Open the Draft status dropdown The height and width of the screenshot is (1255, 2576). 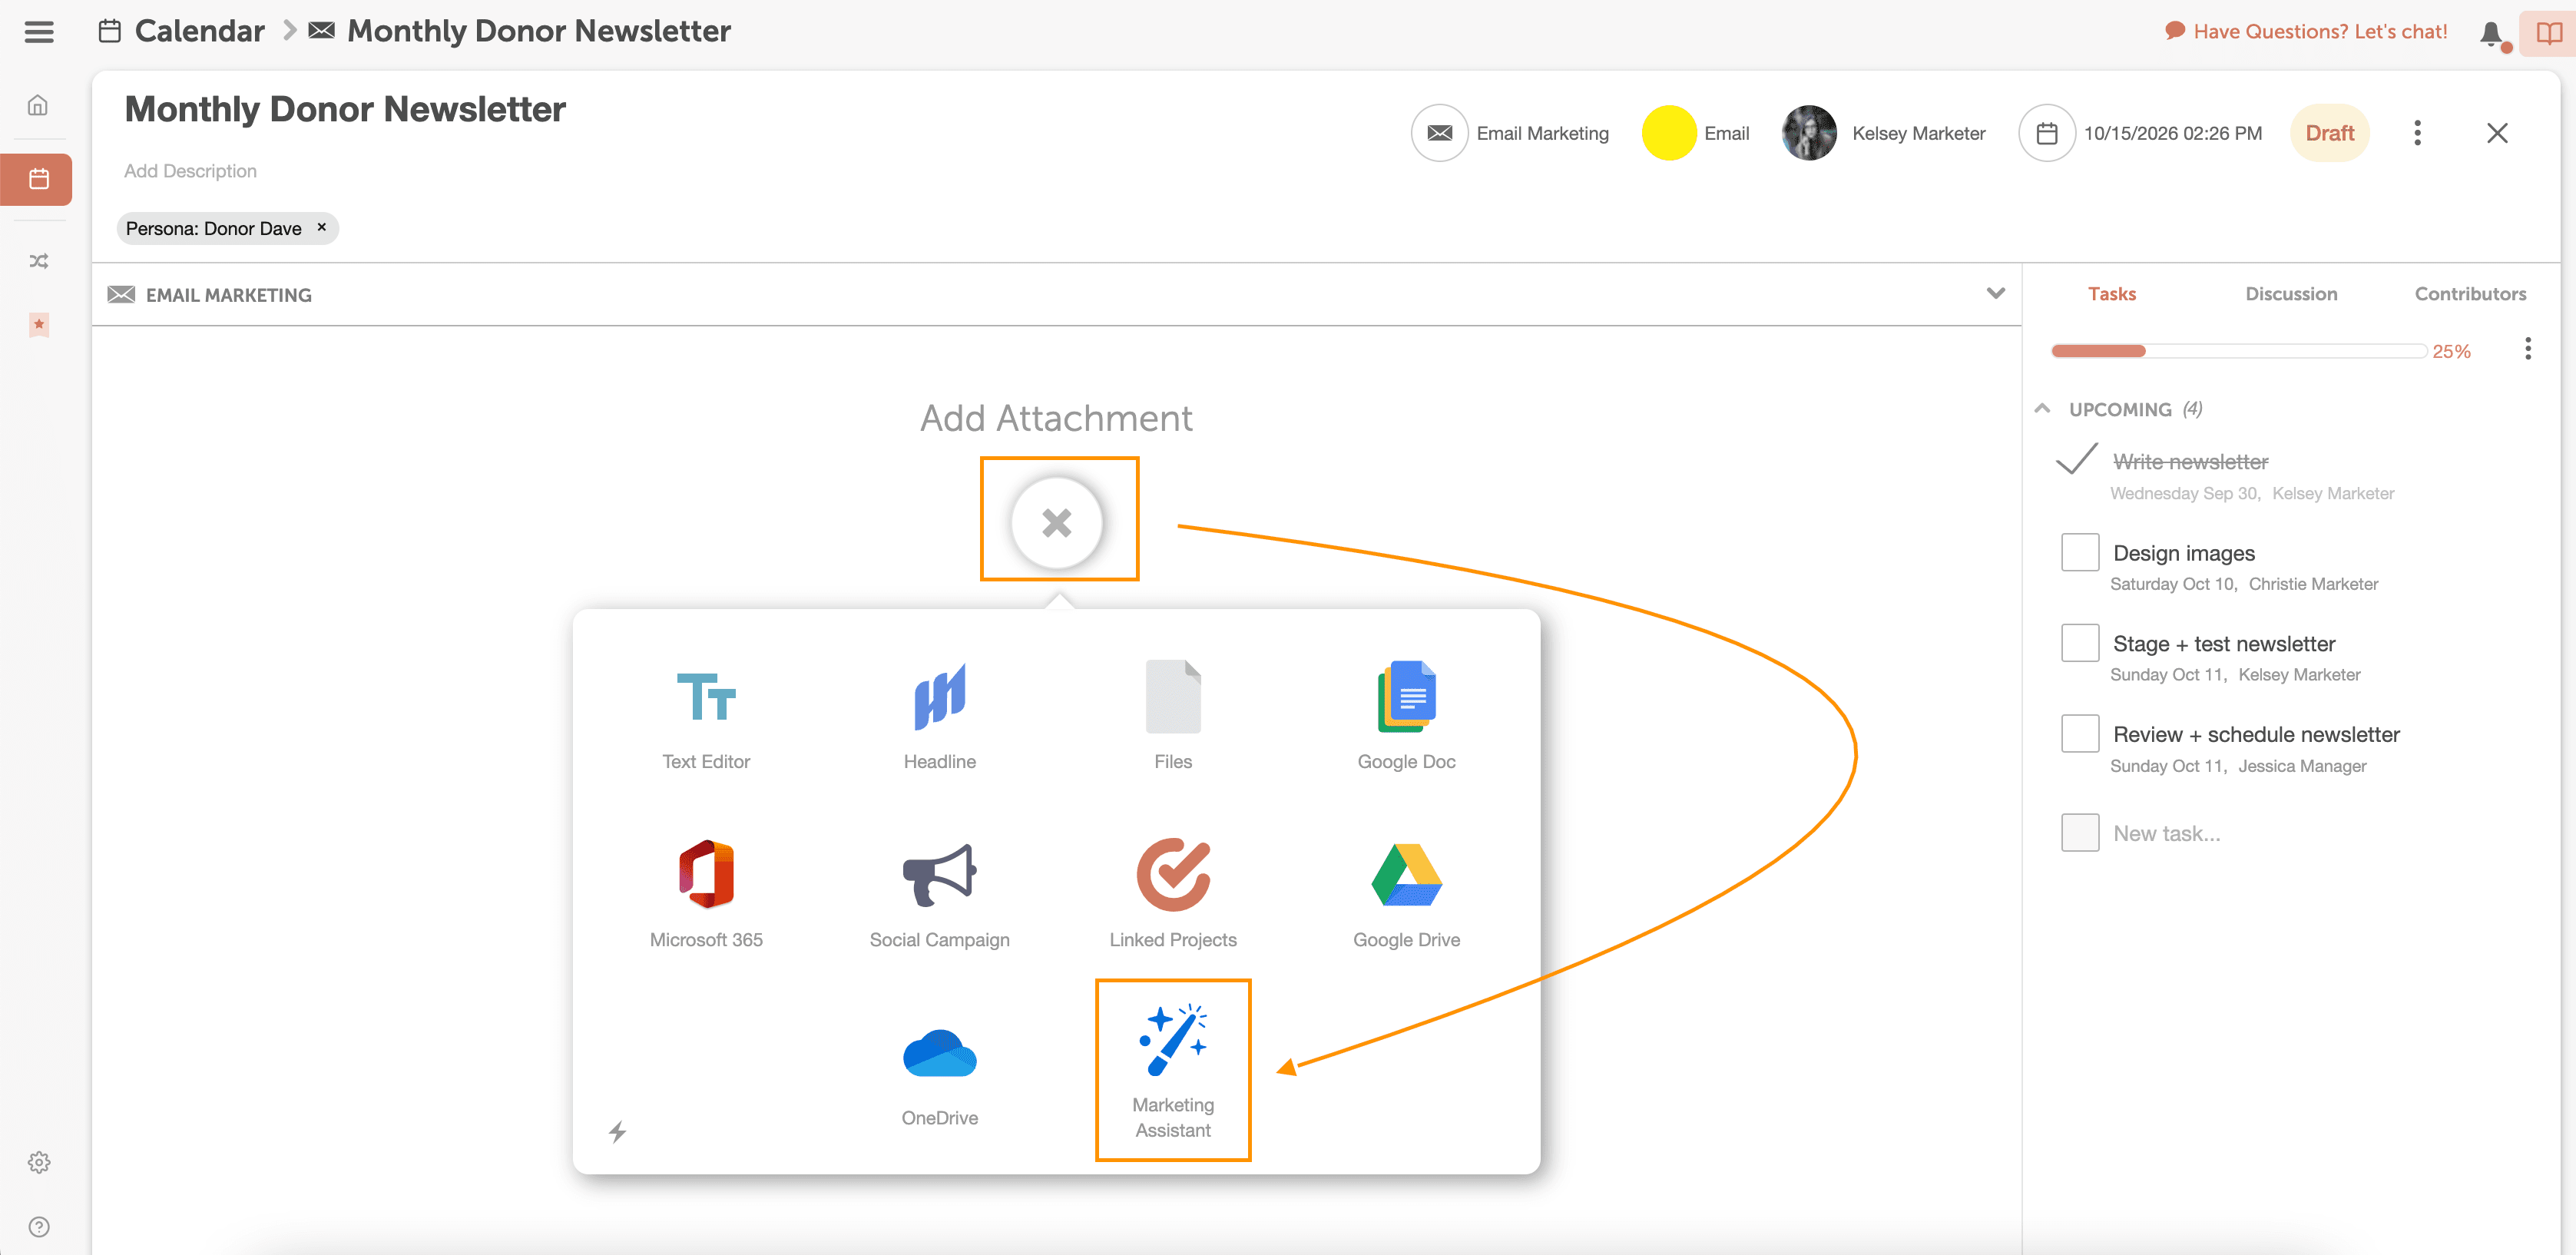[2329, 133]
